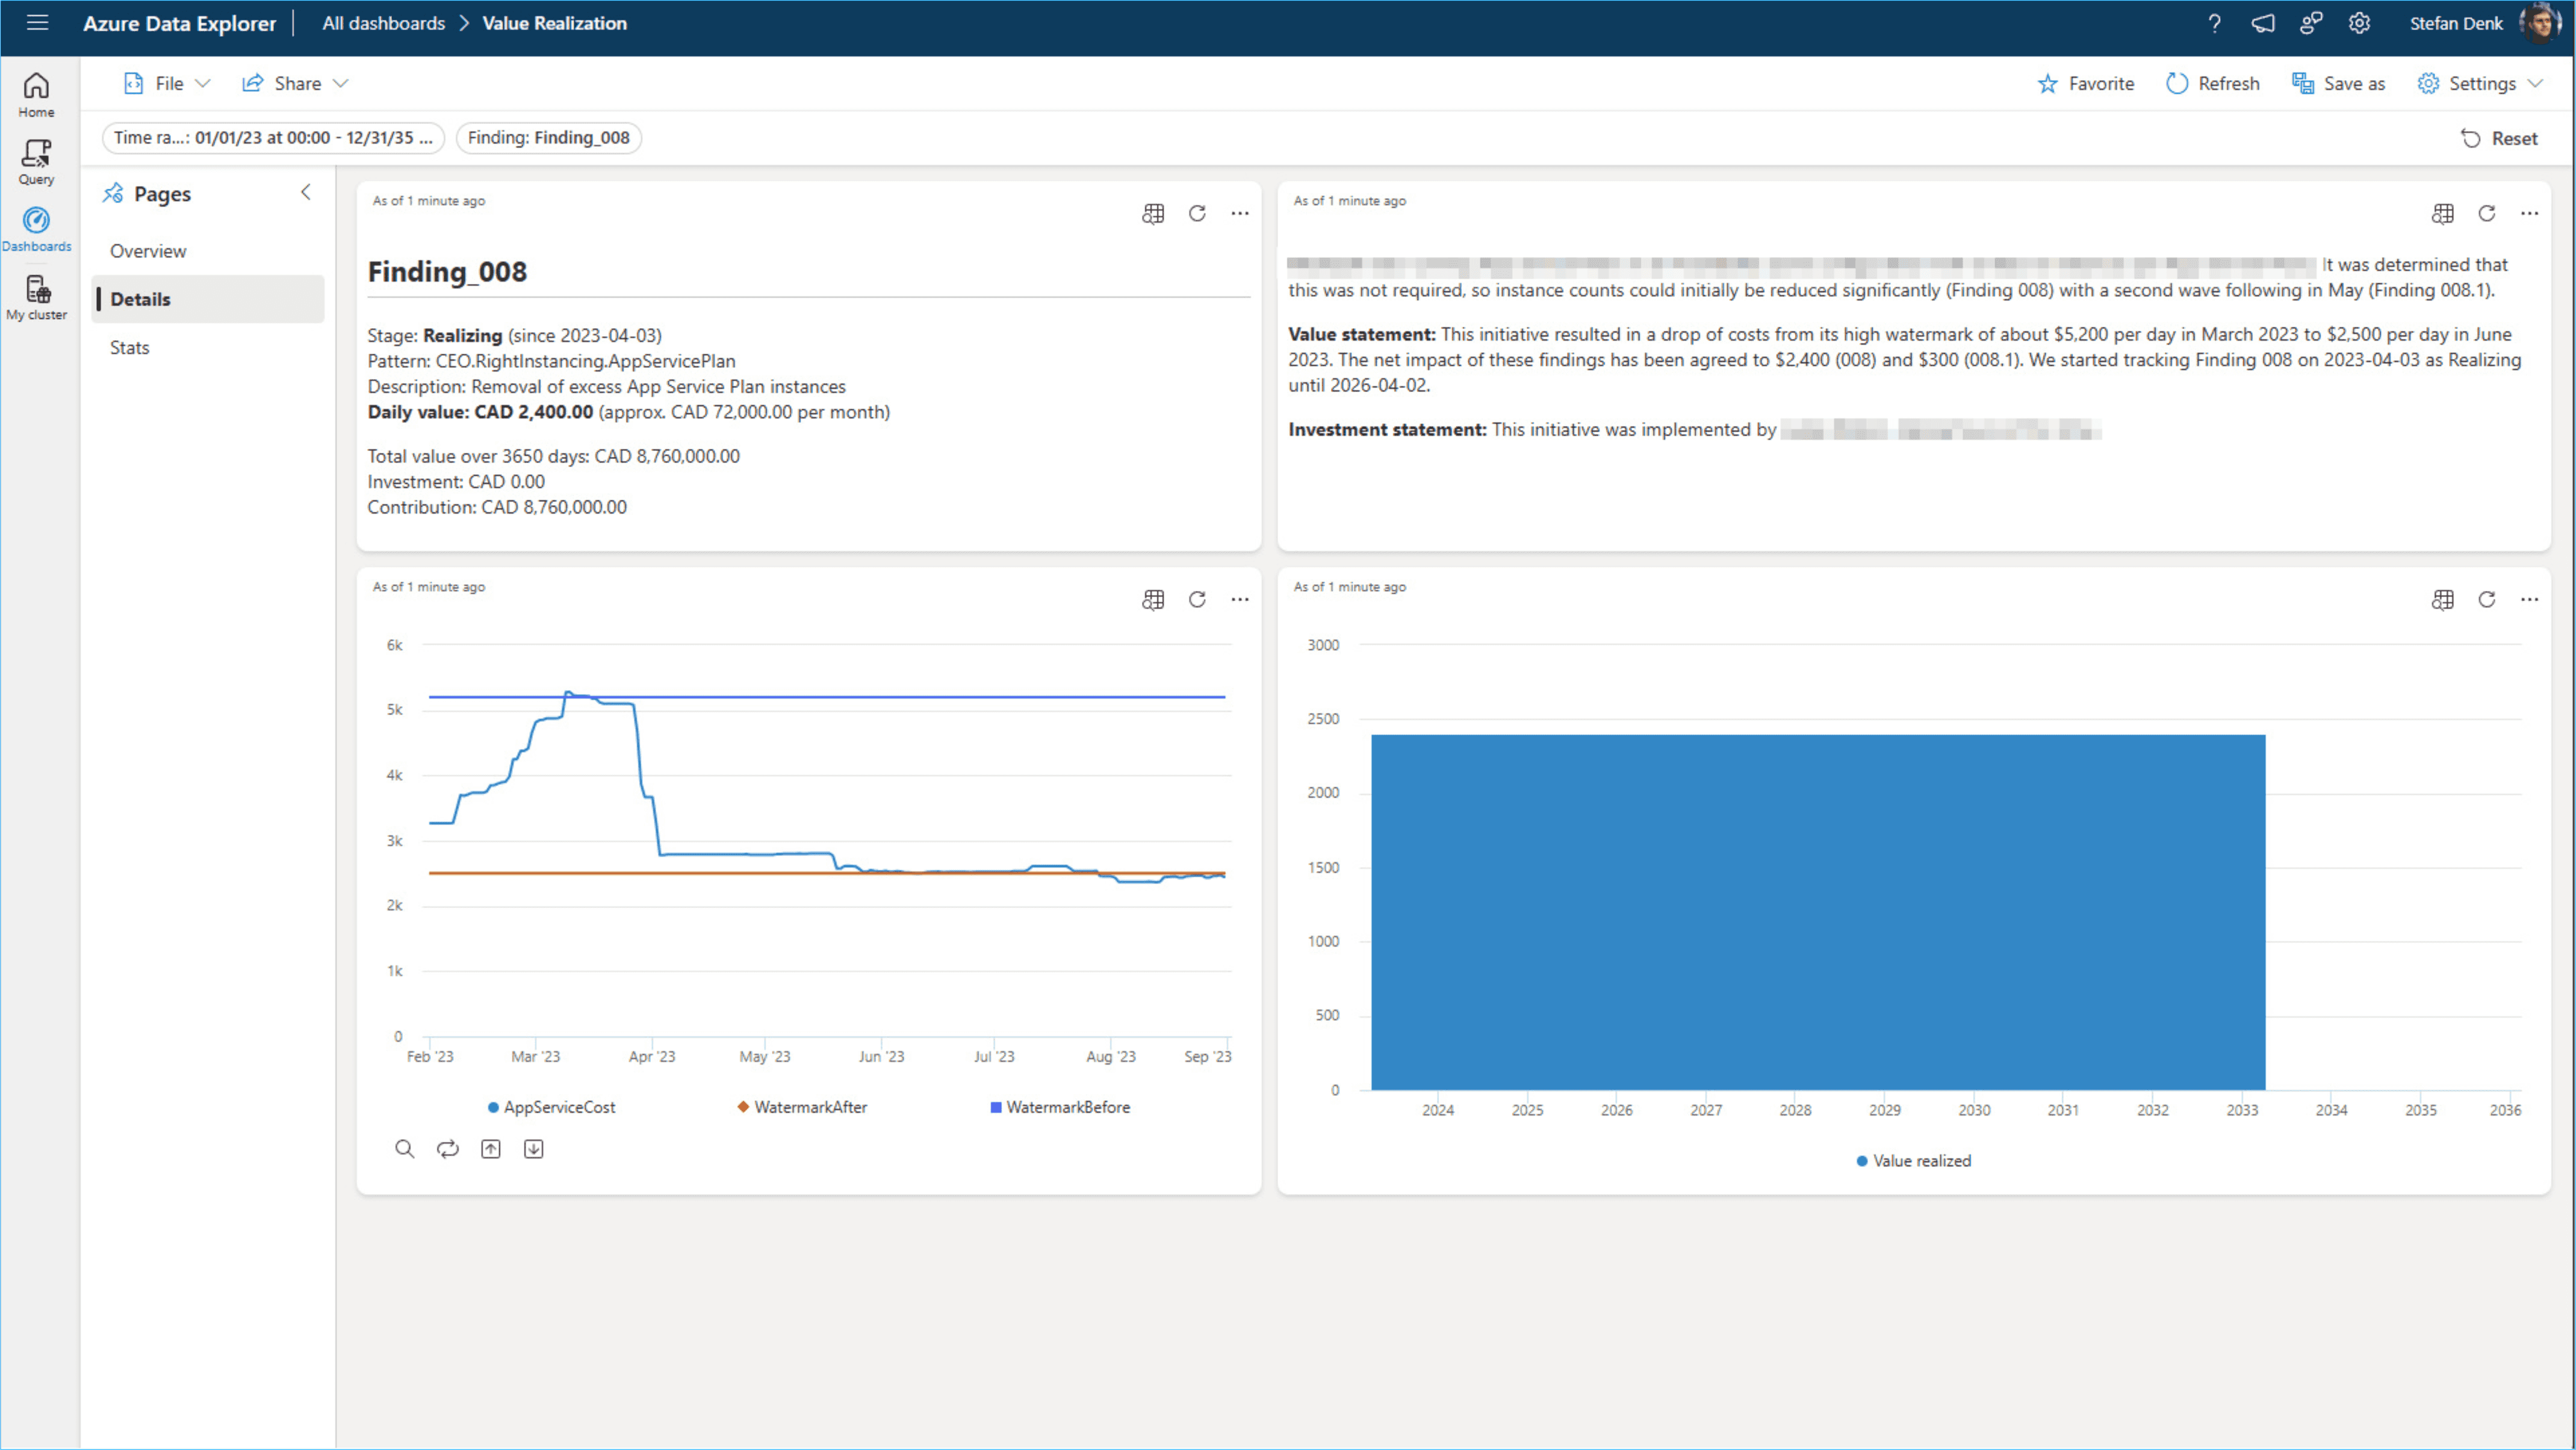Download data from the AppServiceCost chart
The width and height of the screenshot is (2576, 1450).
tap(533, 1148)
